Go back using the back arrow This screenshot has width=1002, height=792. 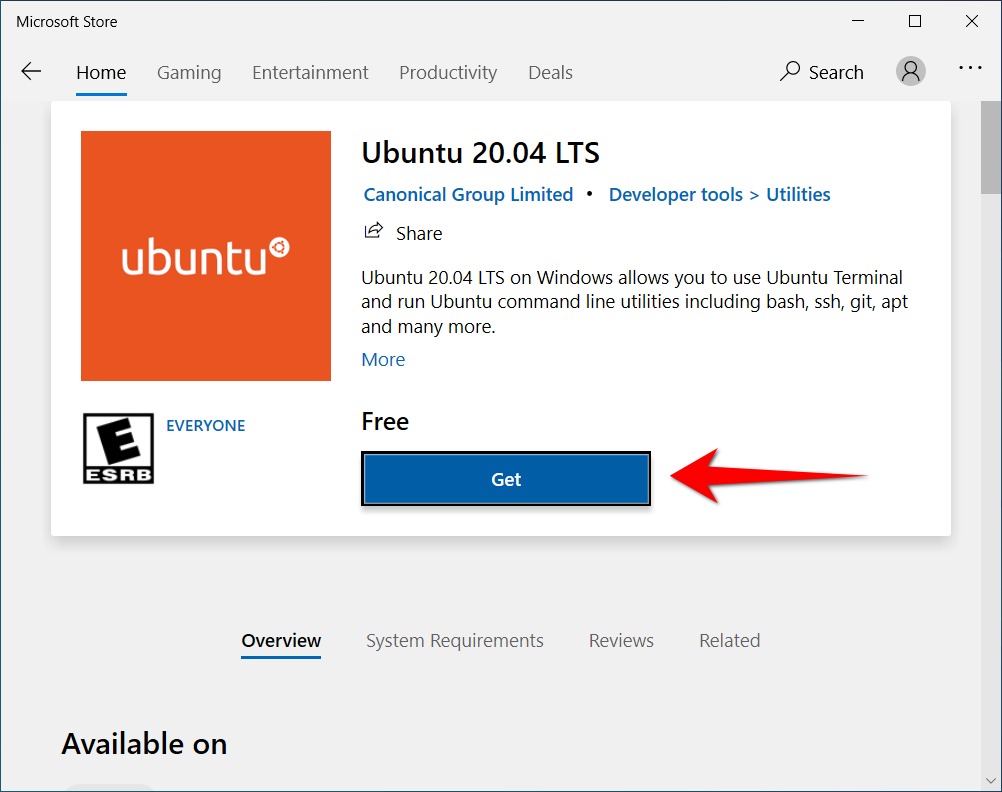(31, 72)
